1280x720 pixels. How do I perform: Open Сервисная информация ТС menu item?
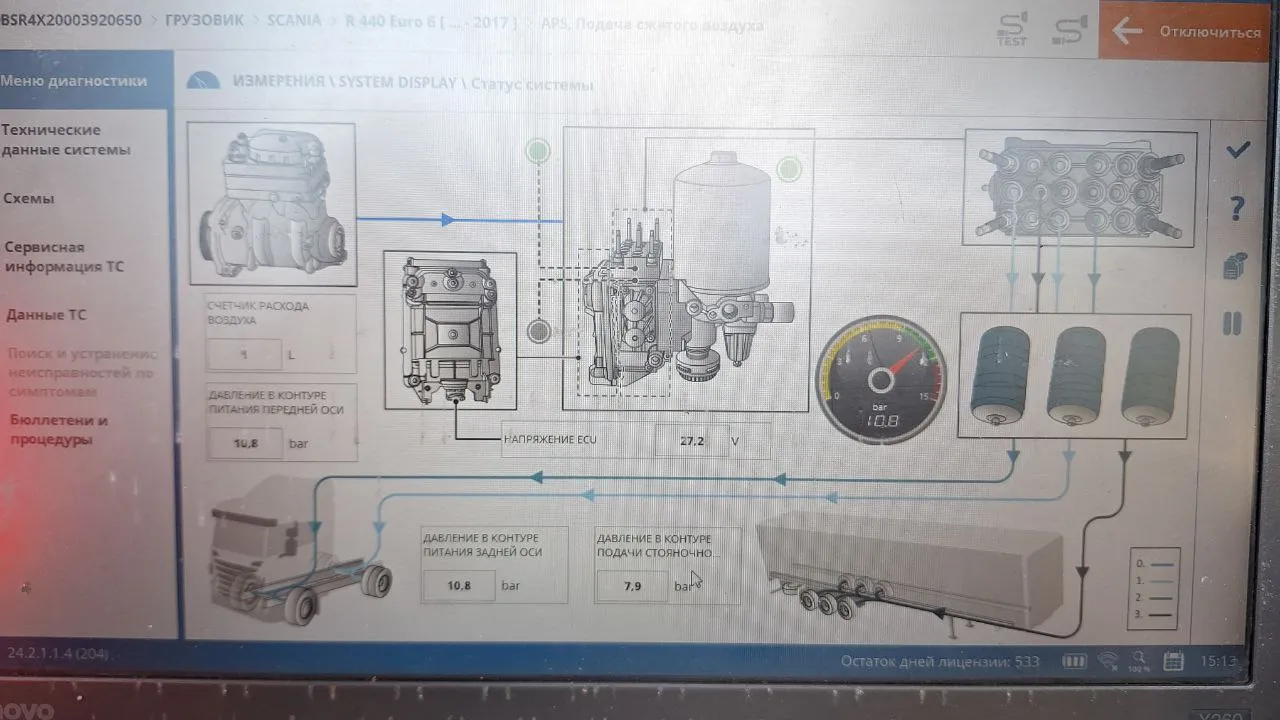coord(64,256)
